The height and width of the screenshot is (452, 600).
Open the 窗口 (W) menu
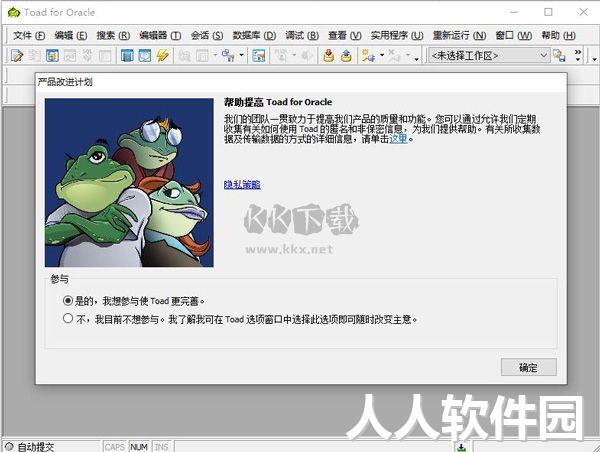[x=514, y=36]
